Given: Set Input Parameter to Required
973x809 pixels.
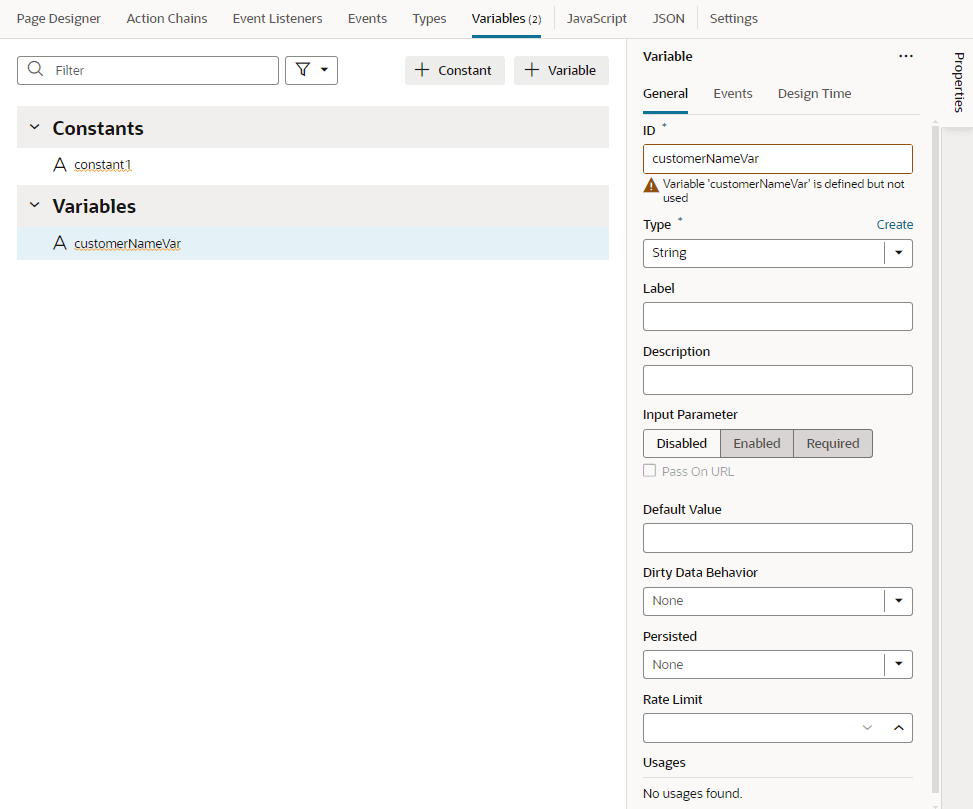Looking at the screenshot, I should click(832, 443).
